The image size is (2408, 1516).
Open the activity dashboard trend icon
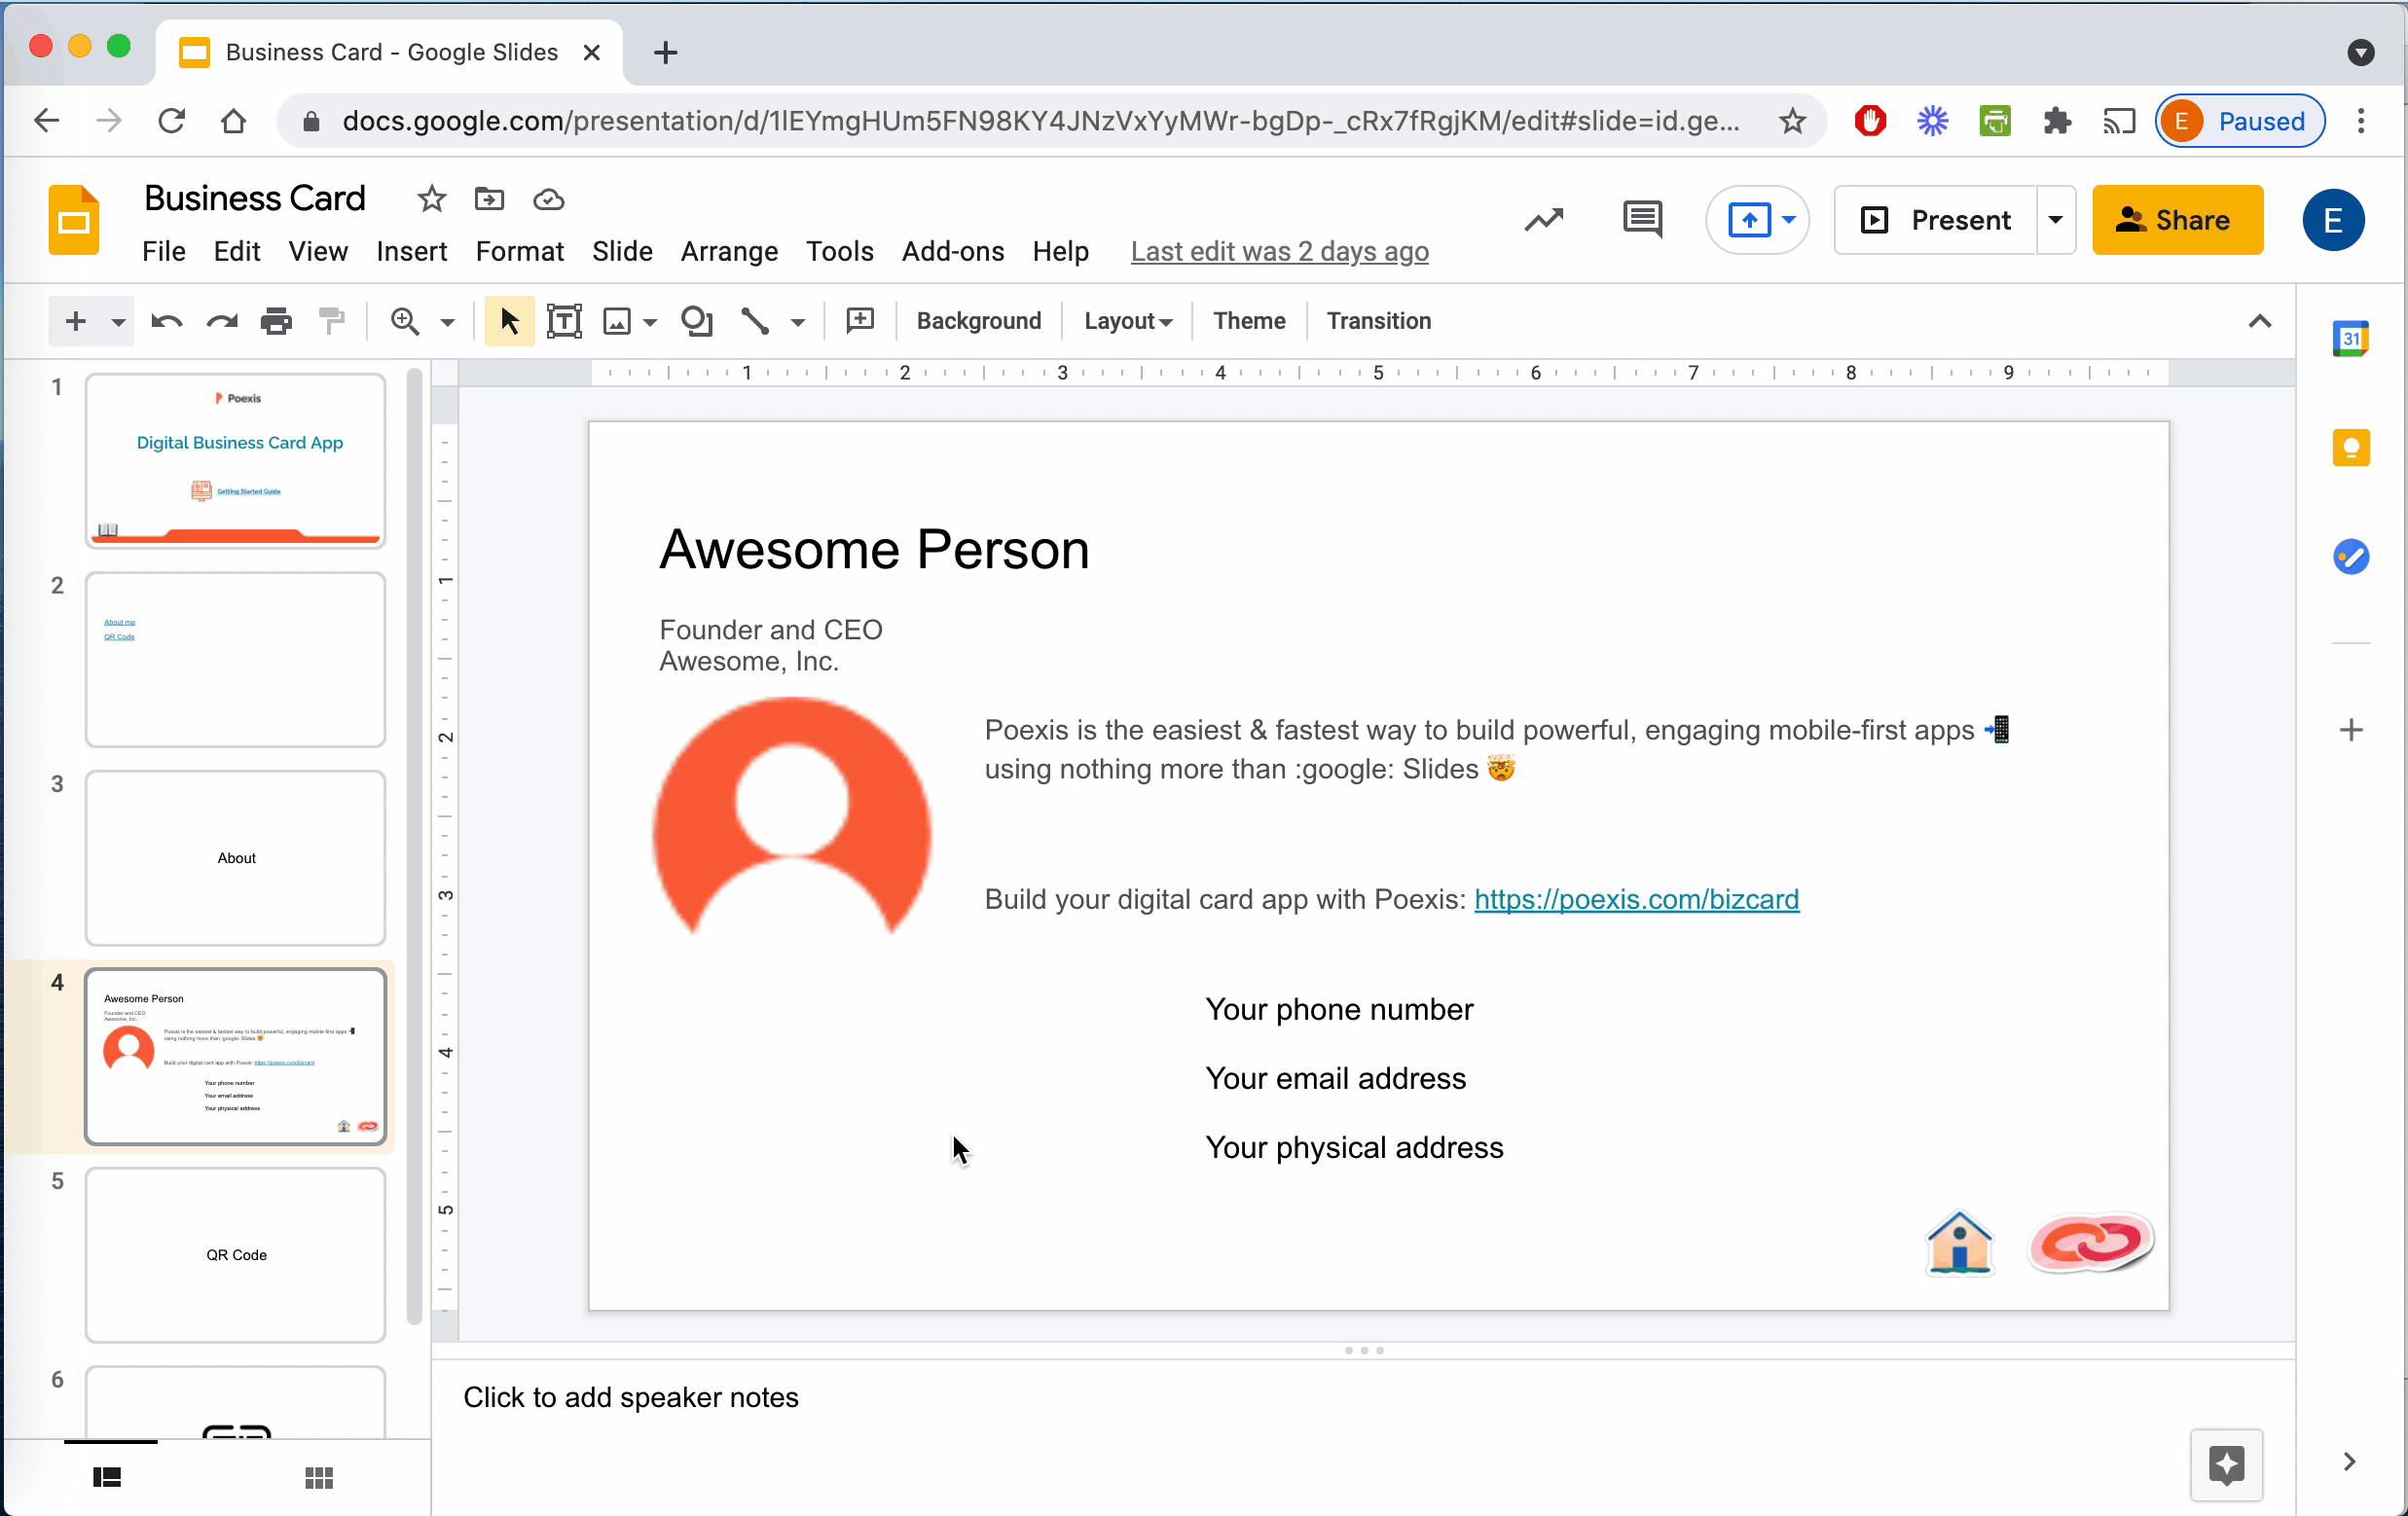coord(1544,220)
